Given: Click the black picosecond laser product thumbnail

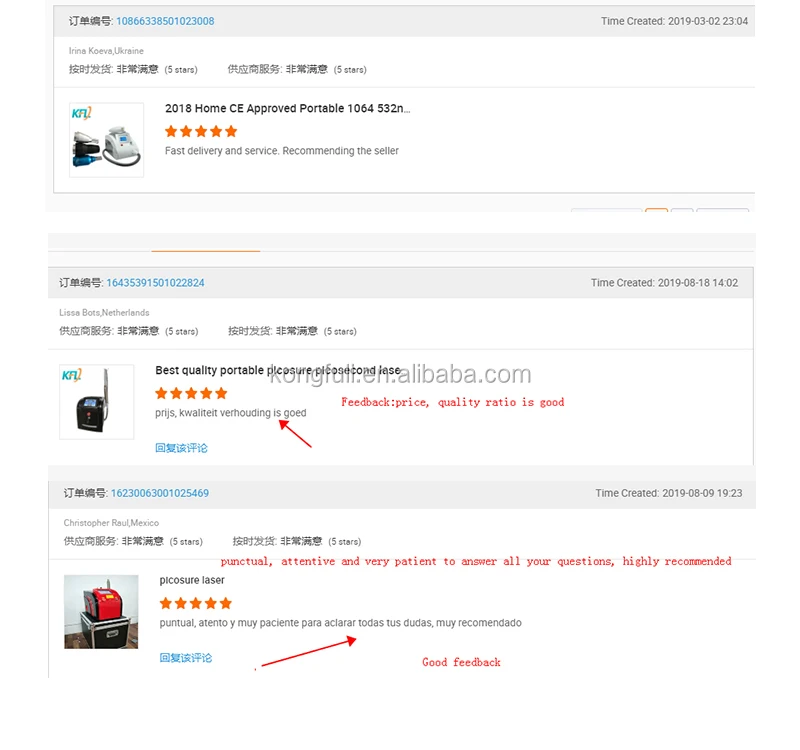Looking at the screenshot, I should pos(96,402).
